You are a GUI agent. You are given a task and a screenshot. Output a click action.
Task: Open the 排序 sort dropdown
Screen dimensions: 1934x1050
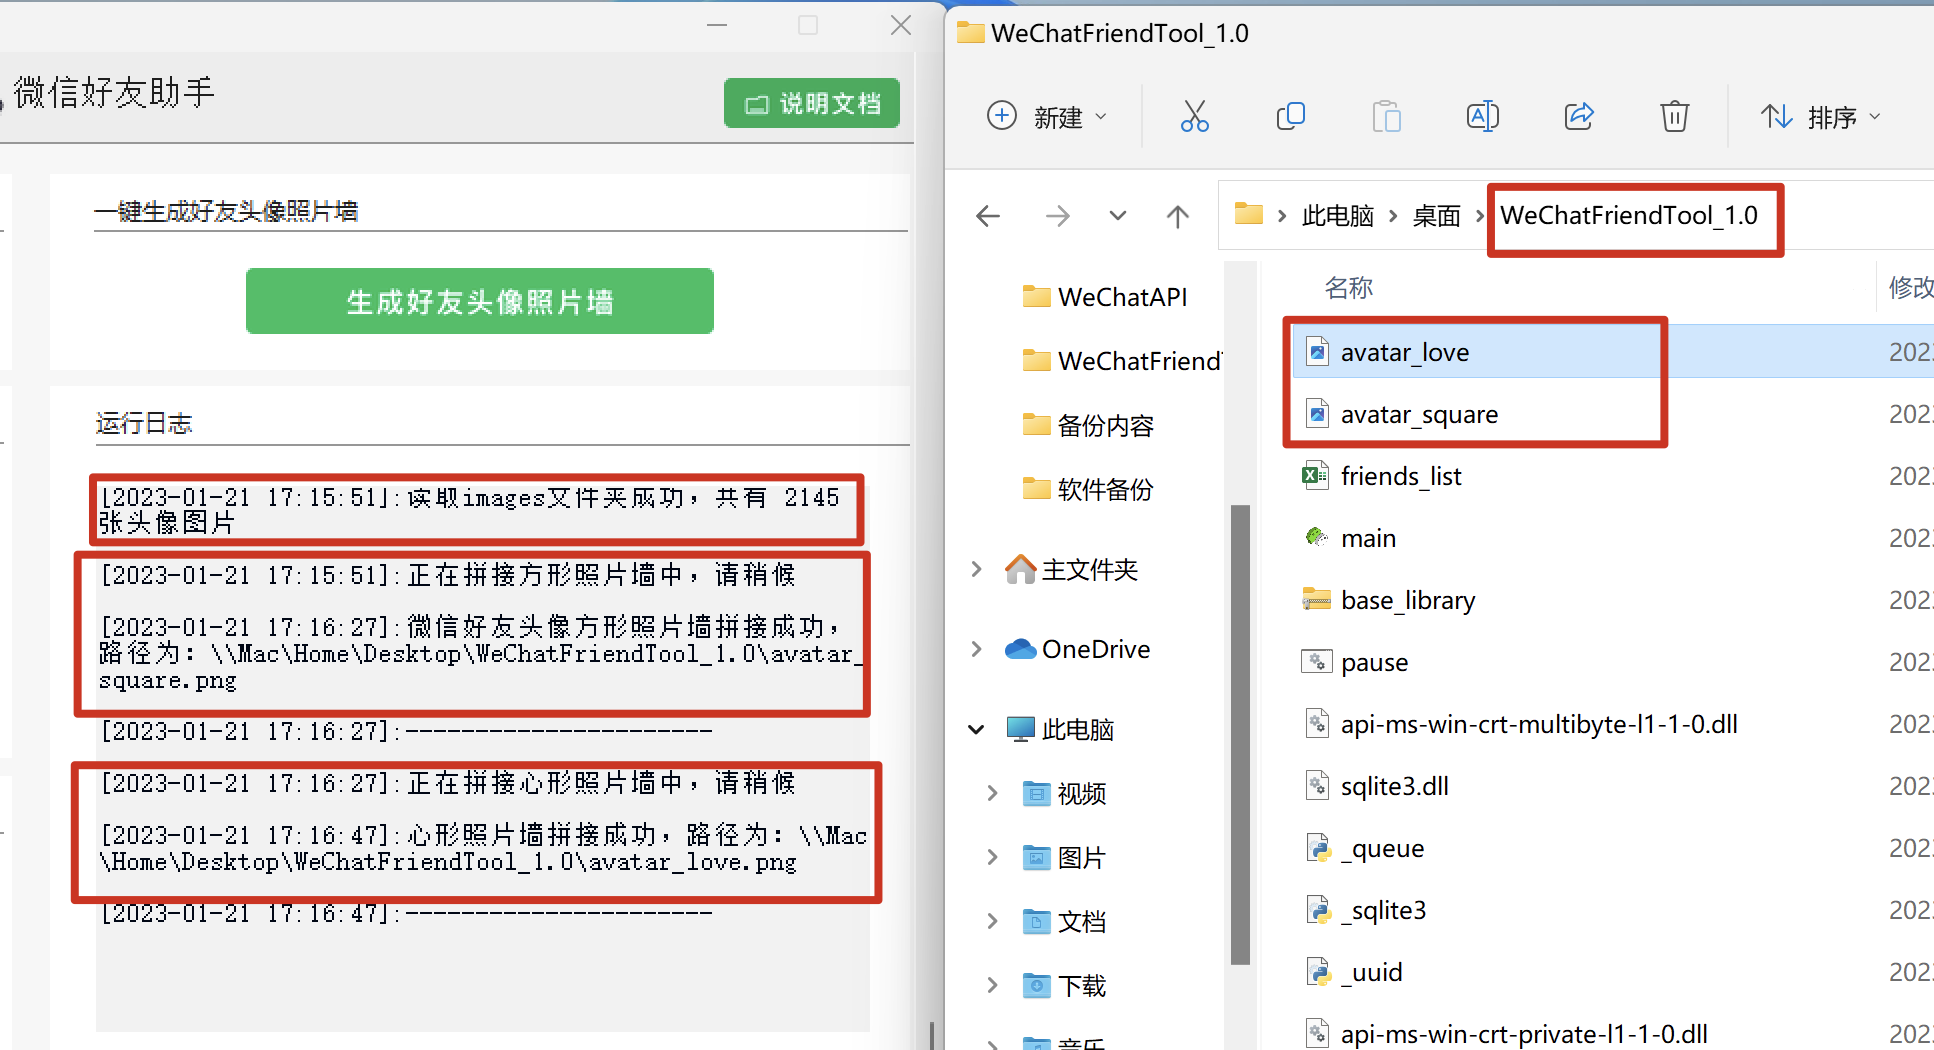click(1820, 117)
